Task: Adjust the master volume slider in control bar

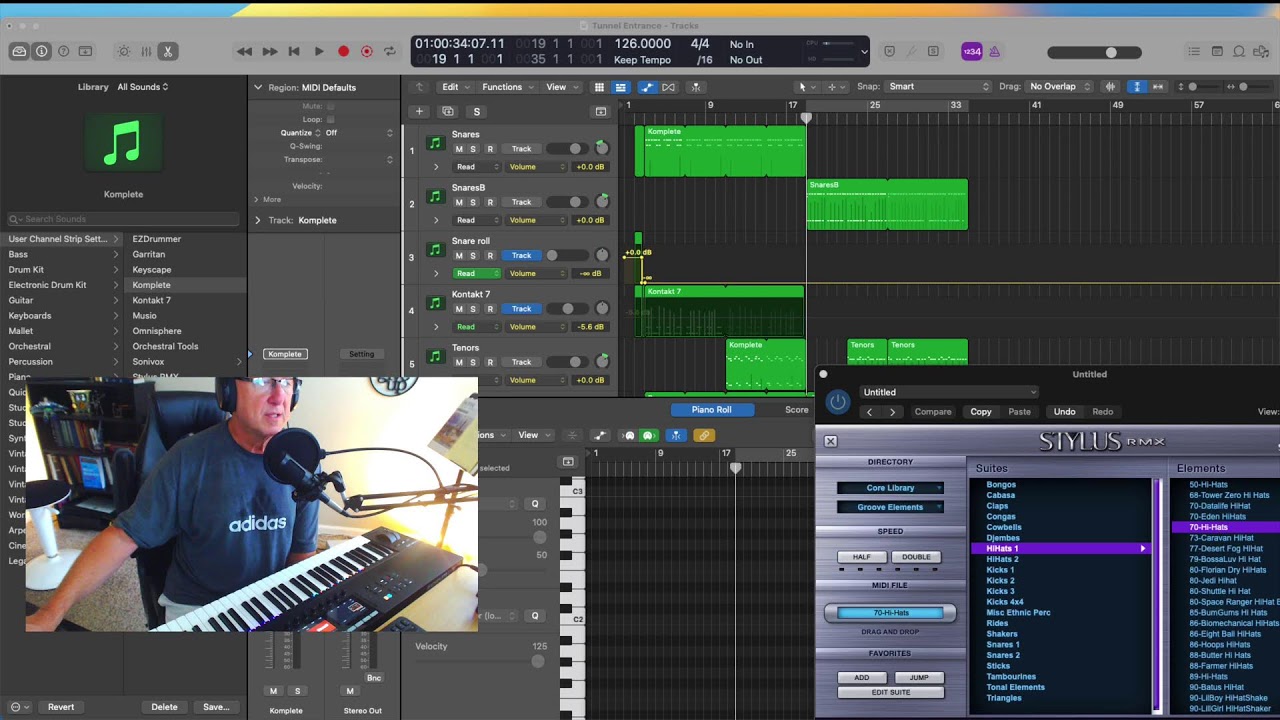Action: (x=1097, y=52)
